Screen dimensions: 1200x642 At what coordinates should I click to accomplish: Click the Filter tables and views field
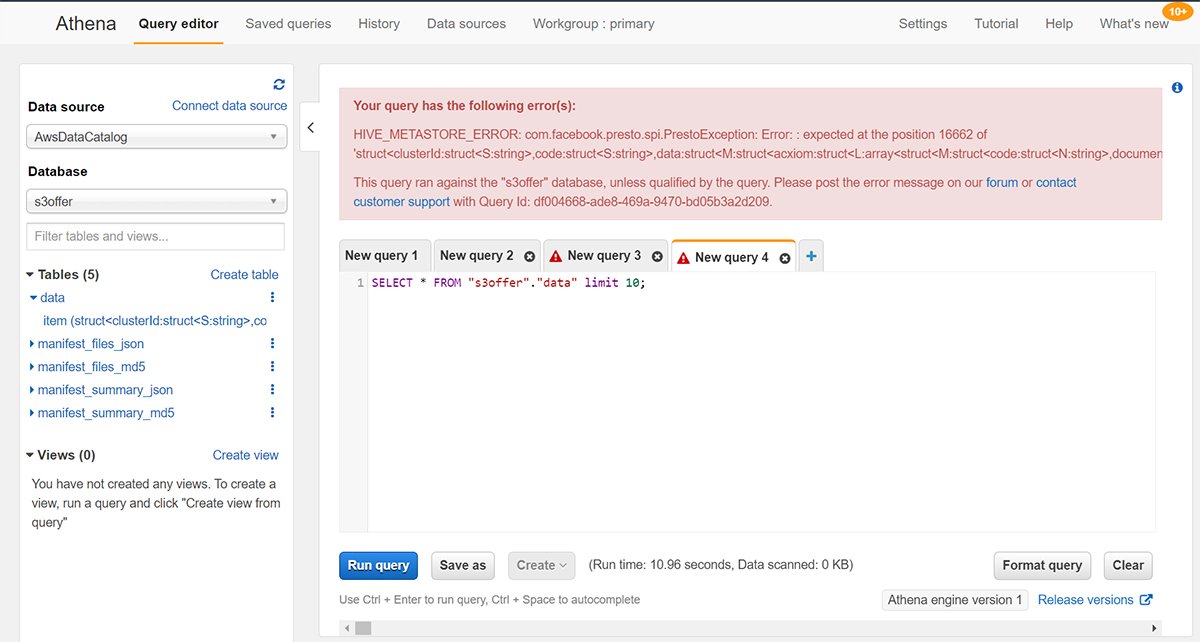tap(155, 236)
